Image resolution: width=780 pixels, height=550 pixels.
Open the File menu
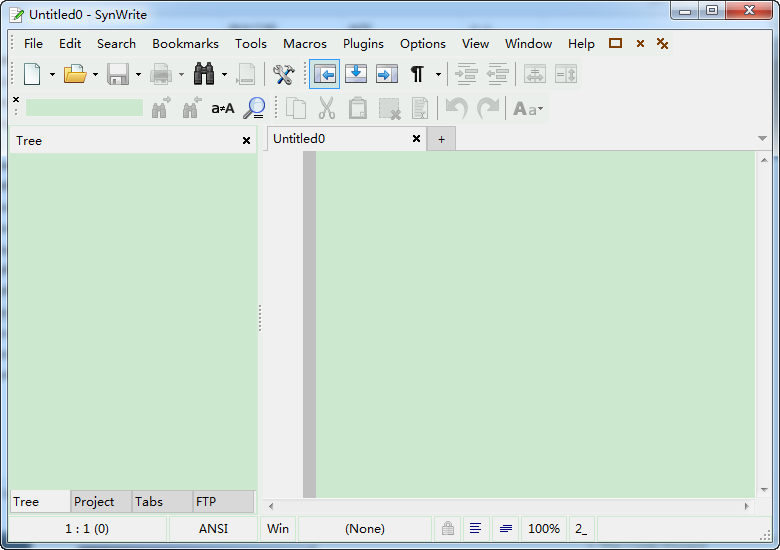tap(33, 44)
